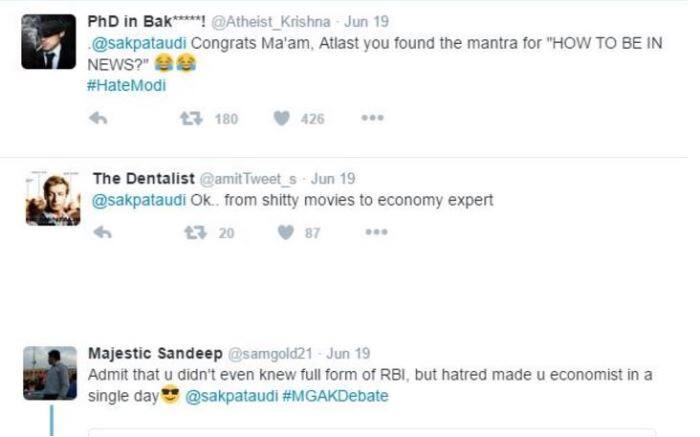Like The Dentalist tweet with 87 likes
The height and width of the screenshot is (437, 700).
286,233
